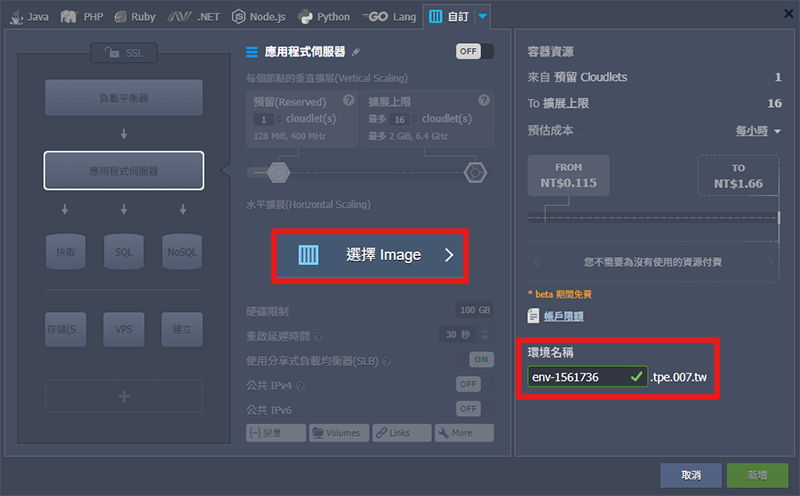Enable the SSL option
This screenshot has height=496, width=800.
(x=124, y=53)
